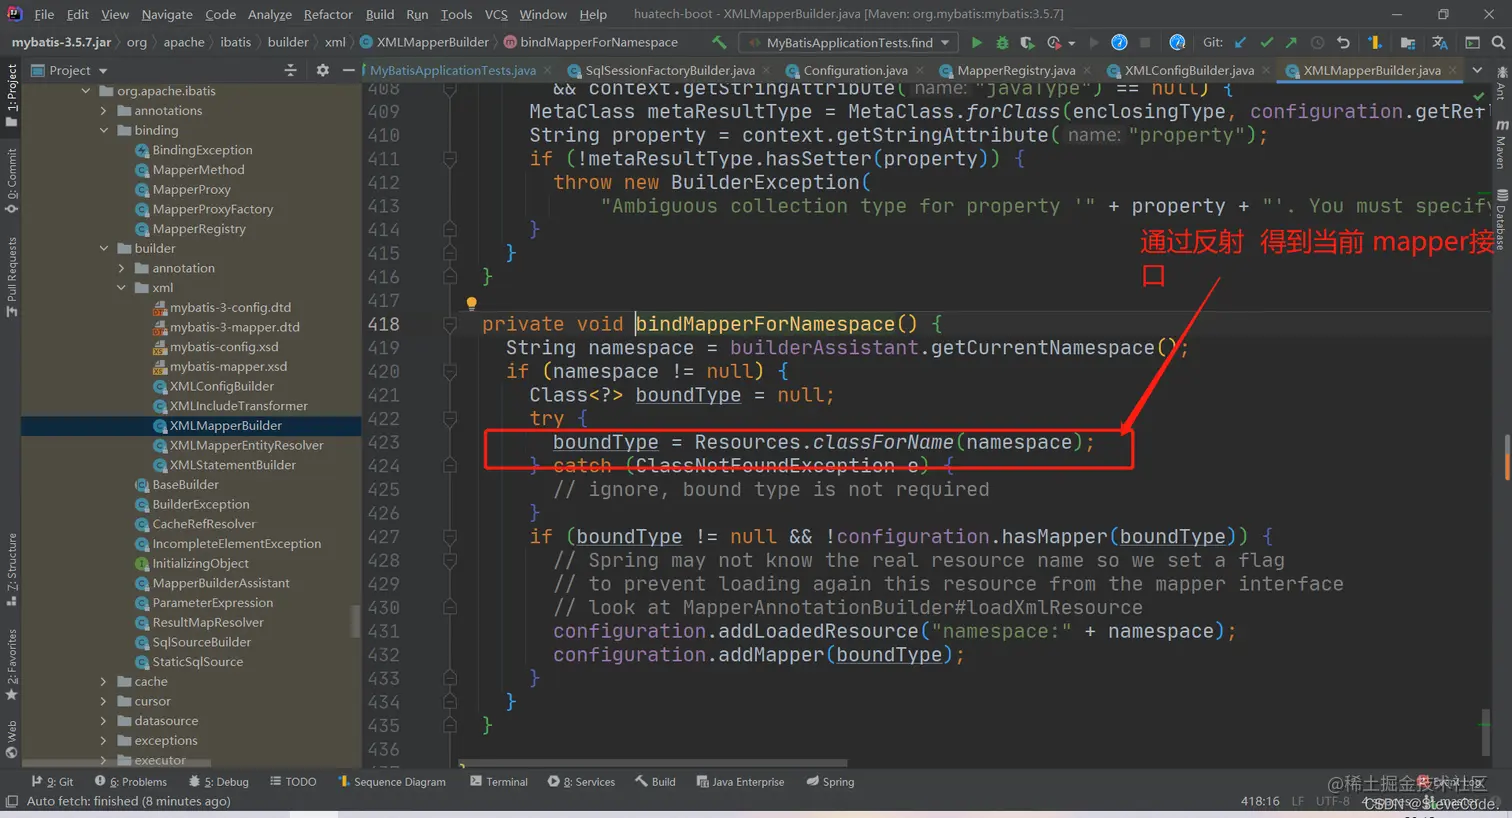Open the Sequence Diagram tool window
Screen dimensions: 1512x818
(x=392, y=782)
